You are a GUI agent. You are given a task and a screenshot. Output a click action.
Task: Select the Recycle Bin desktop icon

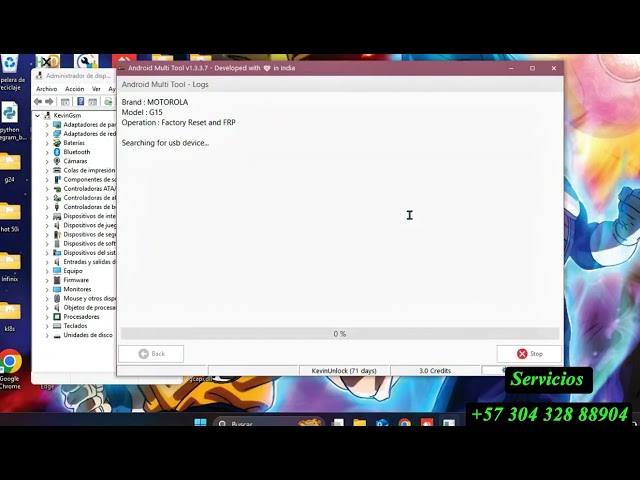(x=10, y=73)
